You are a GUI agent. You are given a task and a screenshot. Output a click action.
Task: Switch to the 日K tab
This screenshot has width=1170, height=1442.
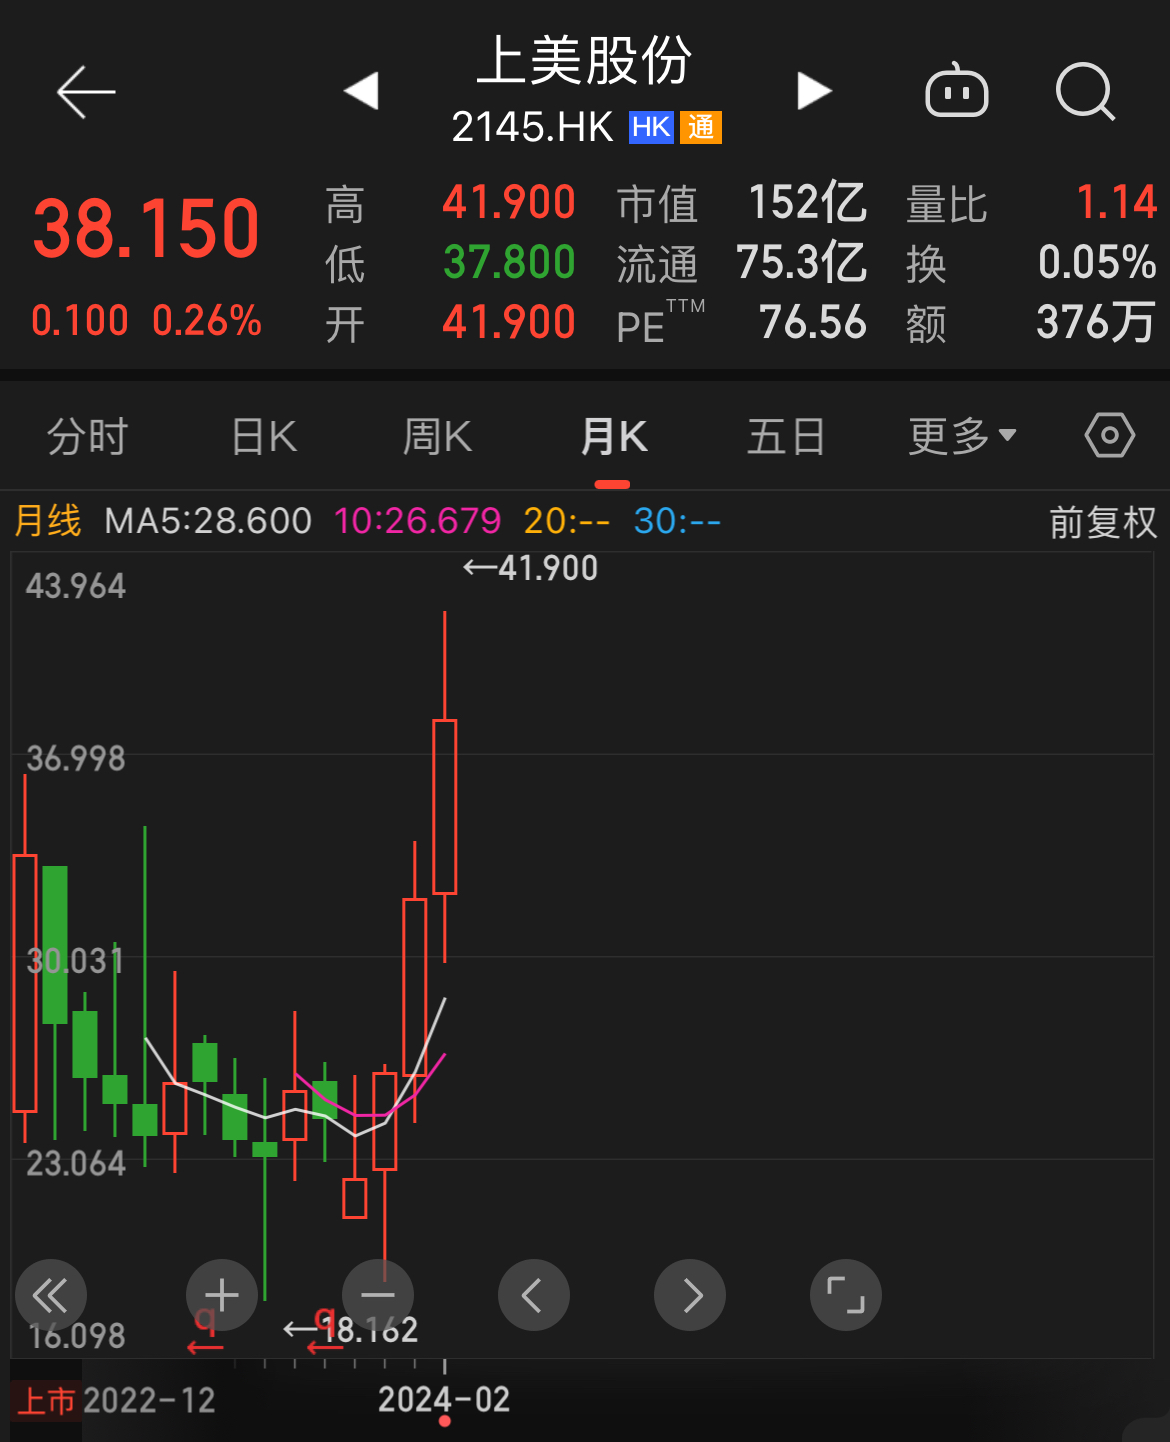pyautogui.click(x=264, y=437)
